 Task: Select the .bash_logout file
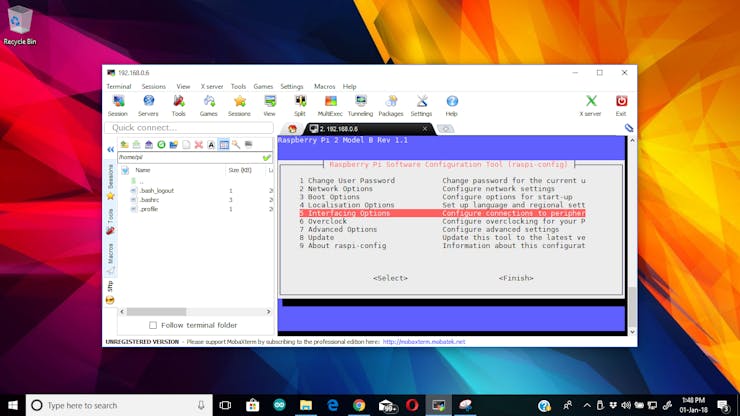click(x=157, y=191)
